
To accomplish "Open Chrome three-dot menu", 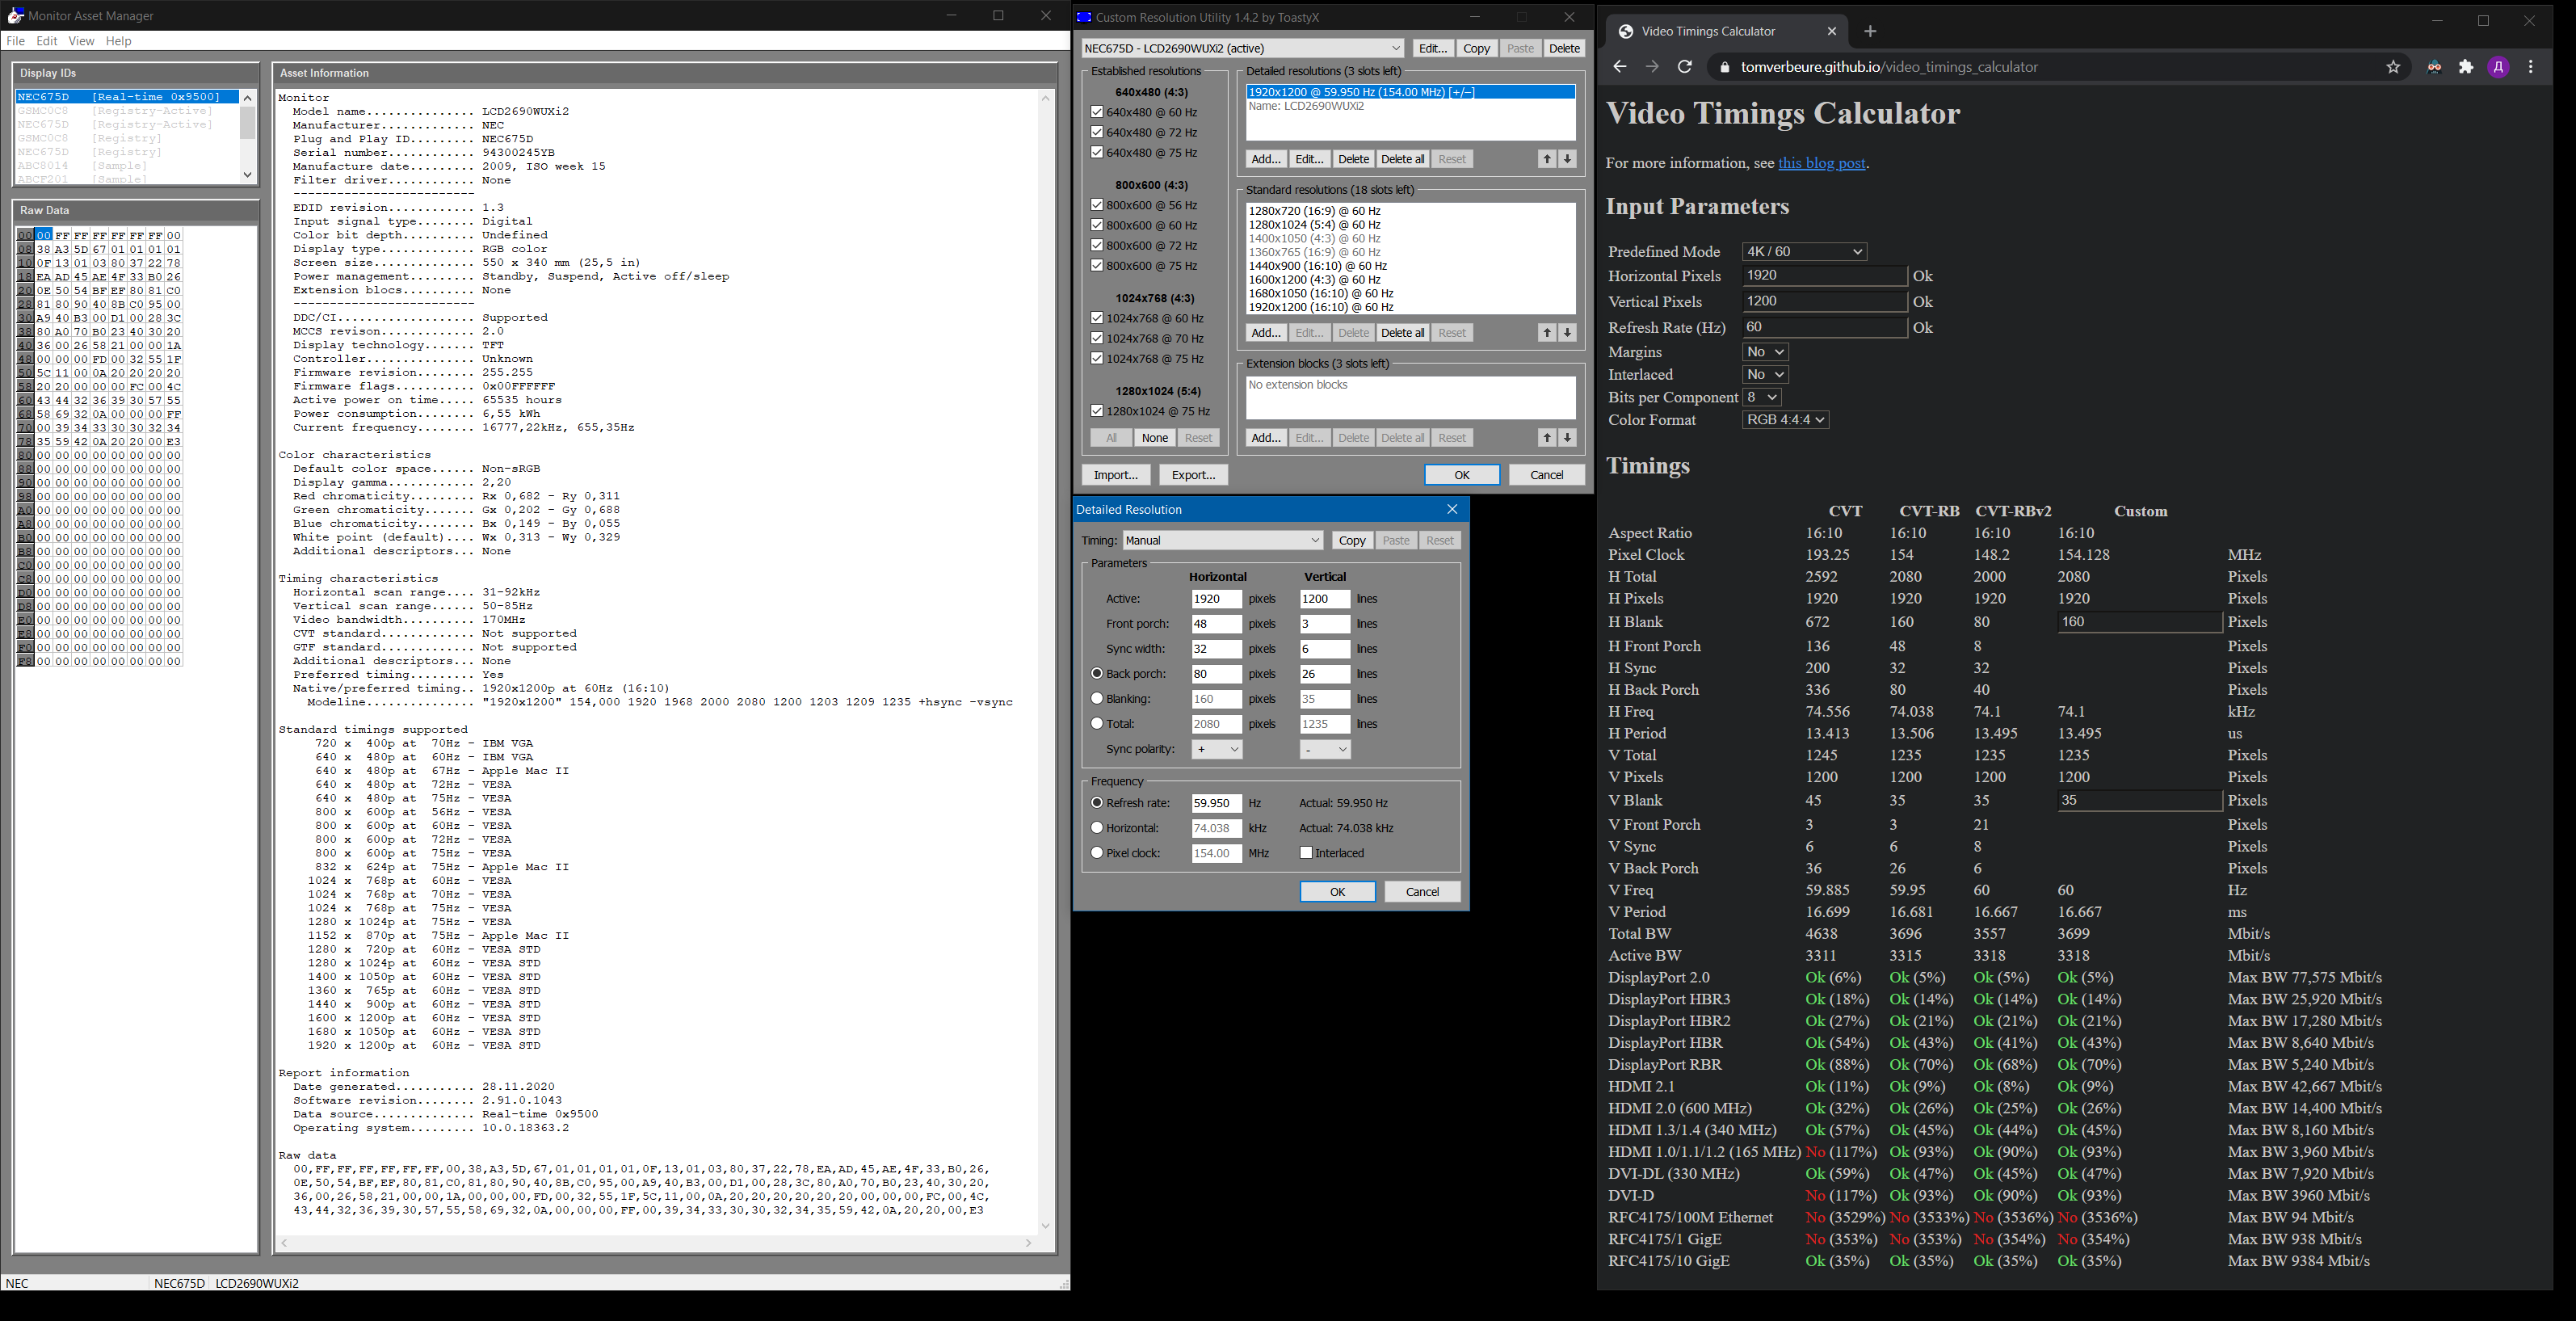I will [2531, 67].
